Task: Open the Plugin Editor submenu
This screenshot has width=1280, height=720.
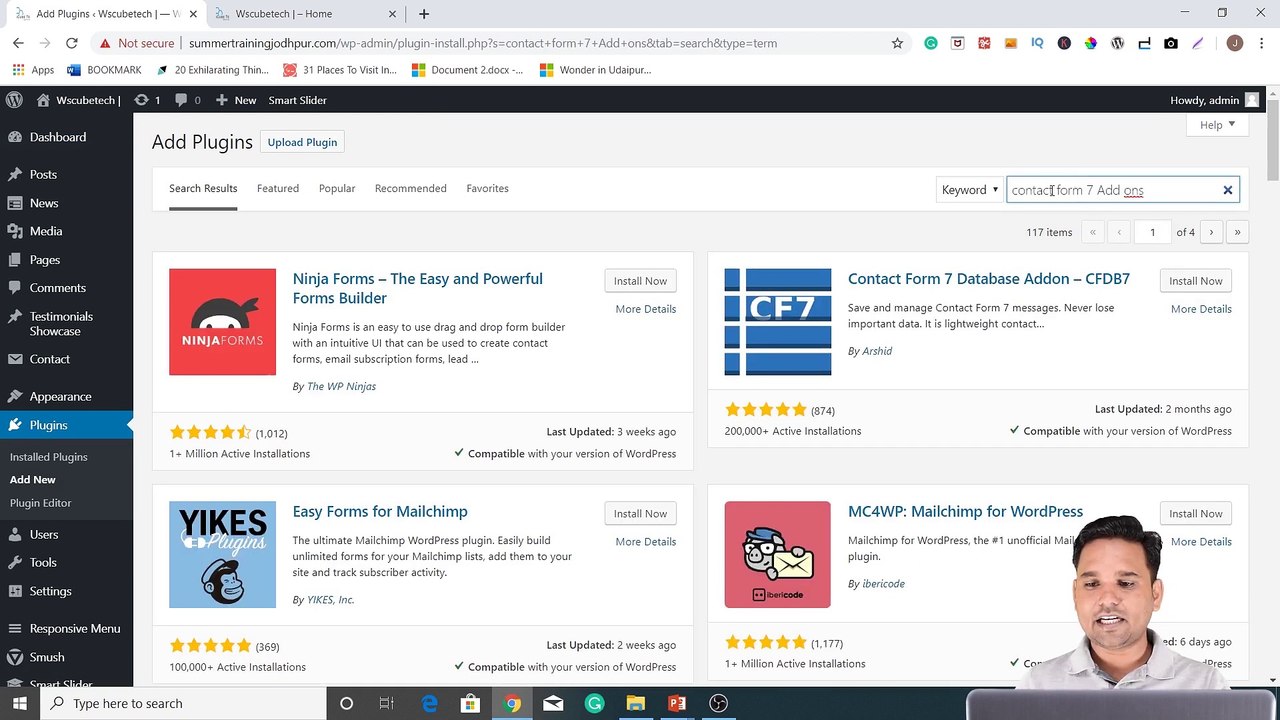Action: click(41, 503)
